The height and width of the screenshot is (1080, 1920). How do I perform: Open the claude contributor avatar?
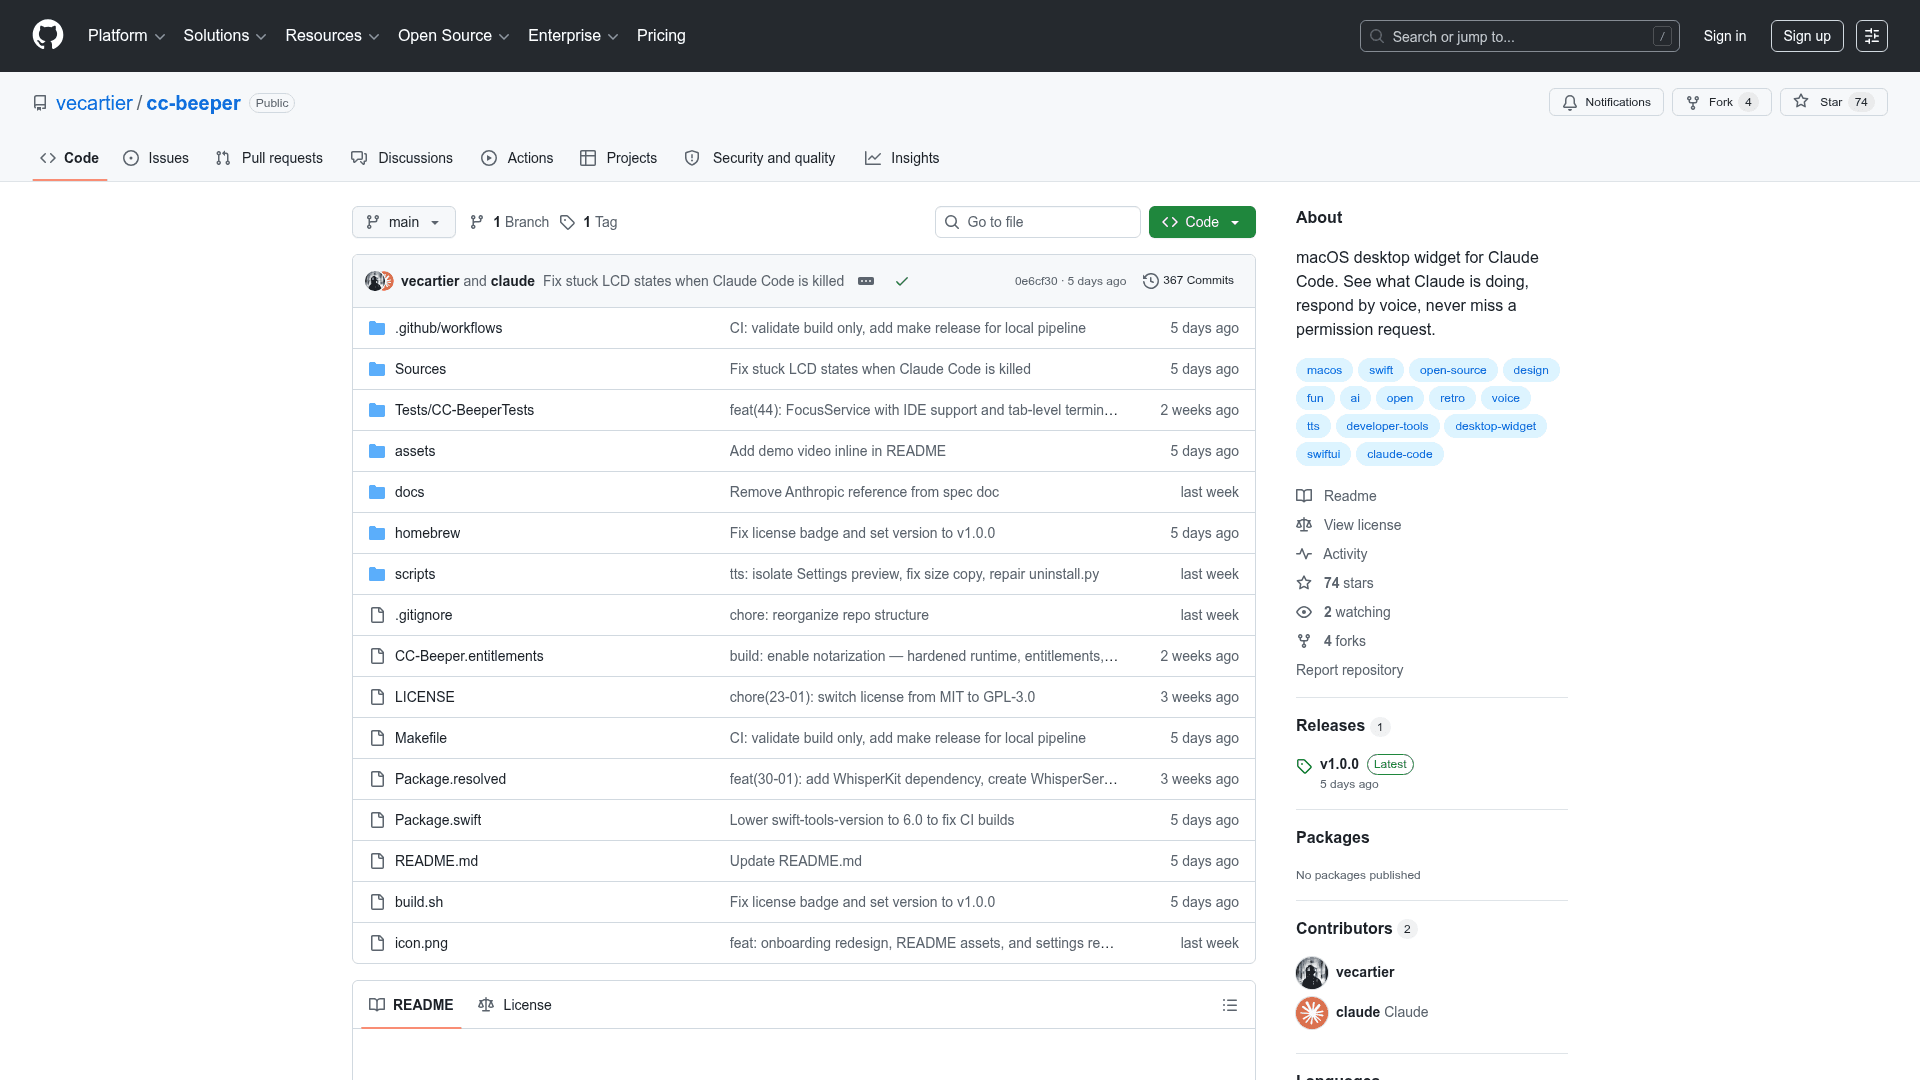(1312, 1012)
